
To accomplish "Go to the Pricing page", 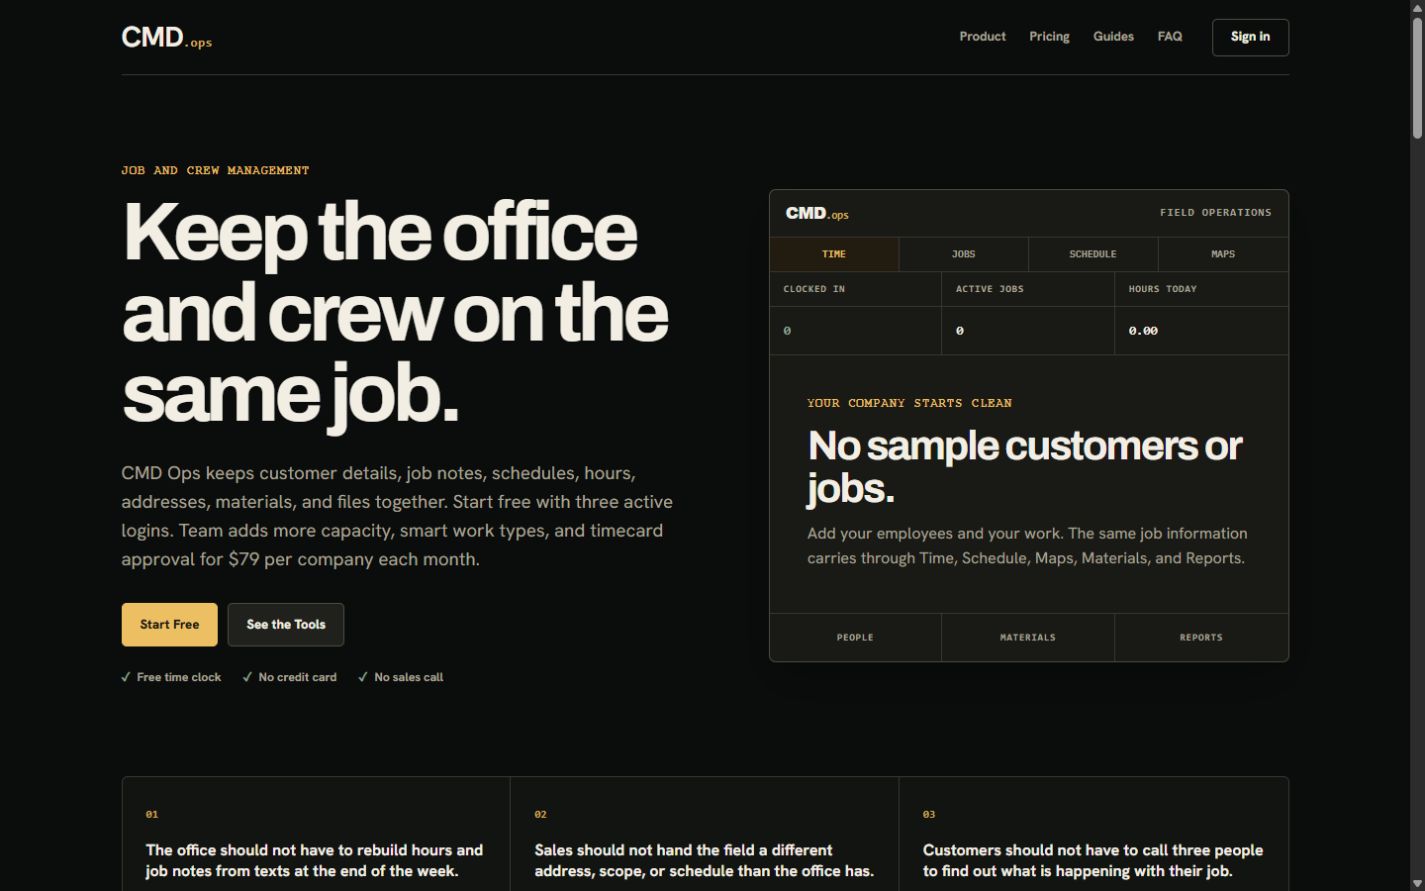I will 1049,36.
